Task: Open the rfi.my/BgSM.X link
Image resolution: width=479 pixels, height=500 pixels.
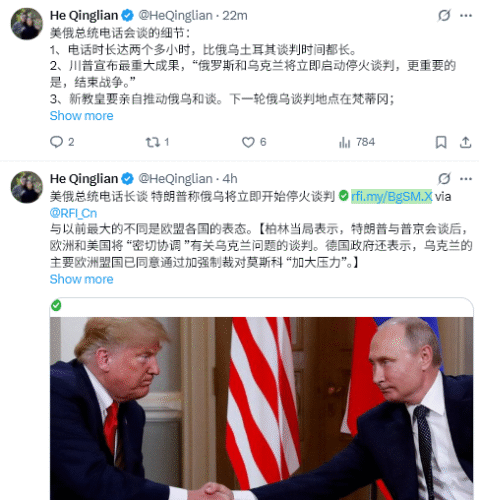Action: (x=392, y=196)
